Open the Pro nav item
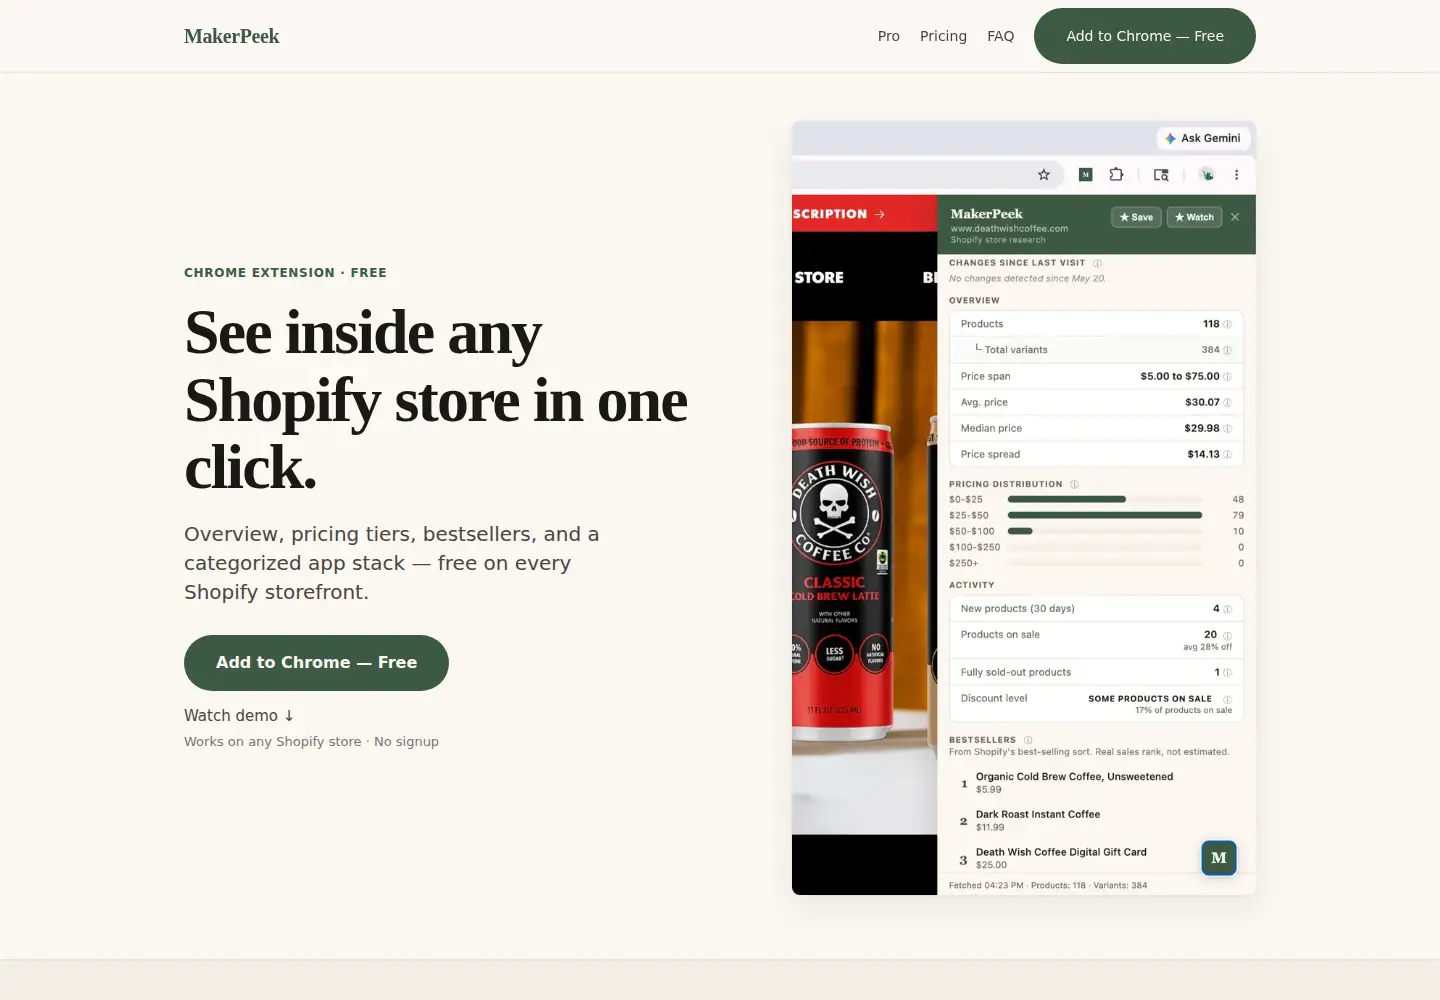1440x1000 pixels. coord(889,36)
